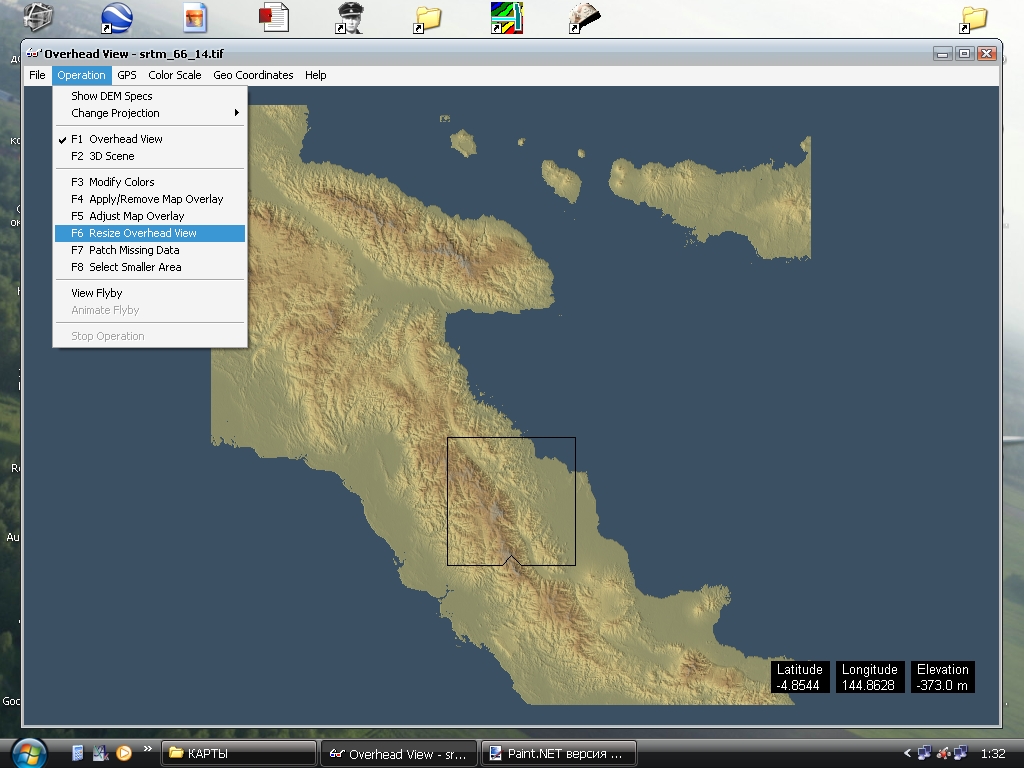This screenshot has width=1024, height=768.
Task: Click inside the square selection on map
Action: click(511, 500)
